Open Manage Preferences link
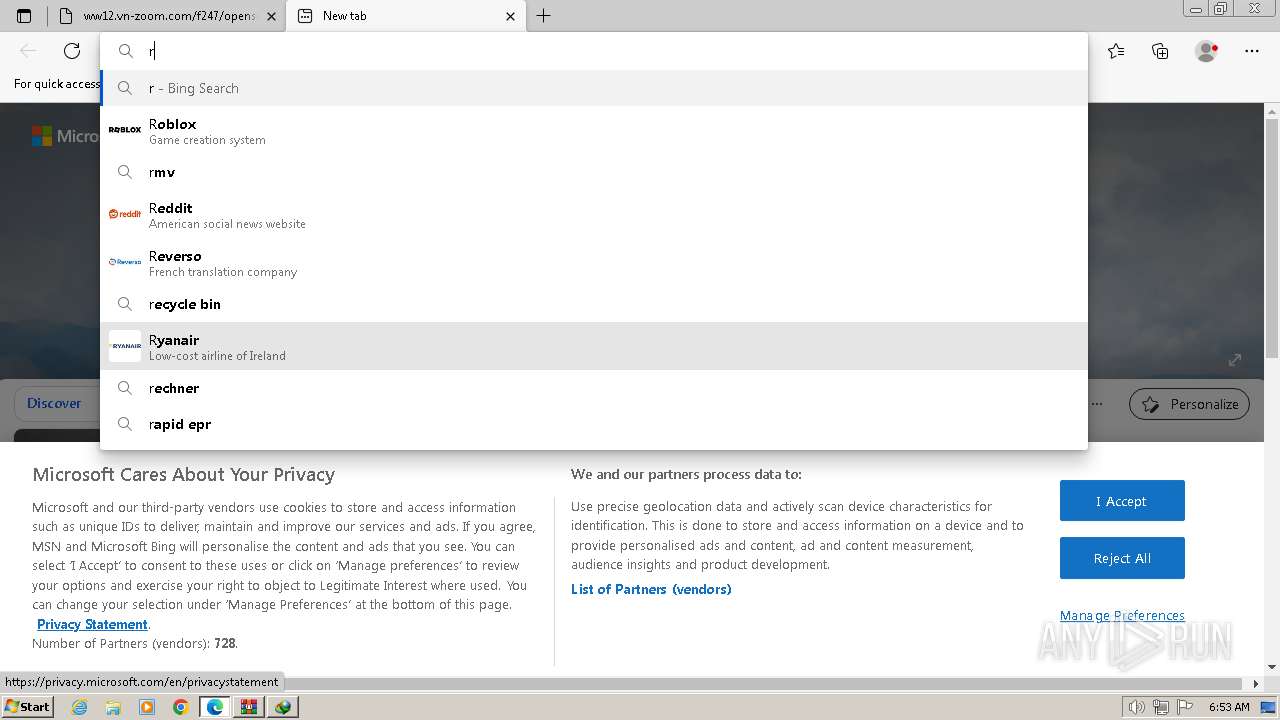Image resolution: width=1280 pixels, height=720 pixels. [1122, 616]
